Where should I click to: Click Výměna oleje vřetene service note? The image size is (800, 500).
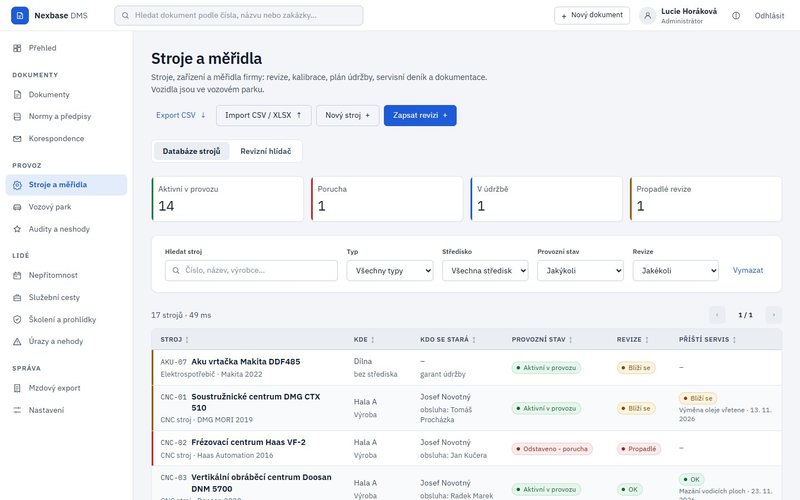point(725,414)
